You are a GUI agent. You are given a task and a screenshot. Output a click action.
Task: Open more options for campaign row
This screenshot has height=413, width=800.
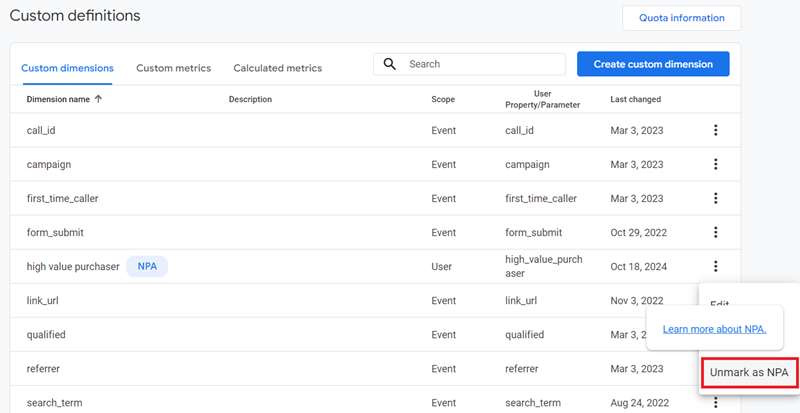[716, 164]
